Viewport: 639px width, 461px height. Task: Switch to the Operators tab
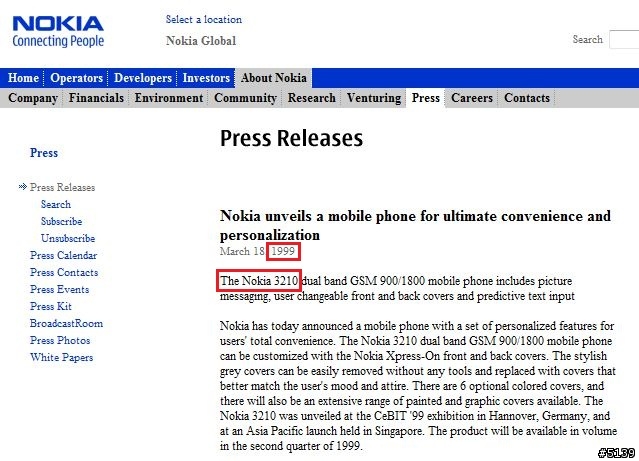point(76,78)
